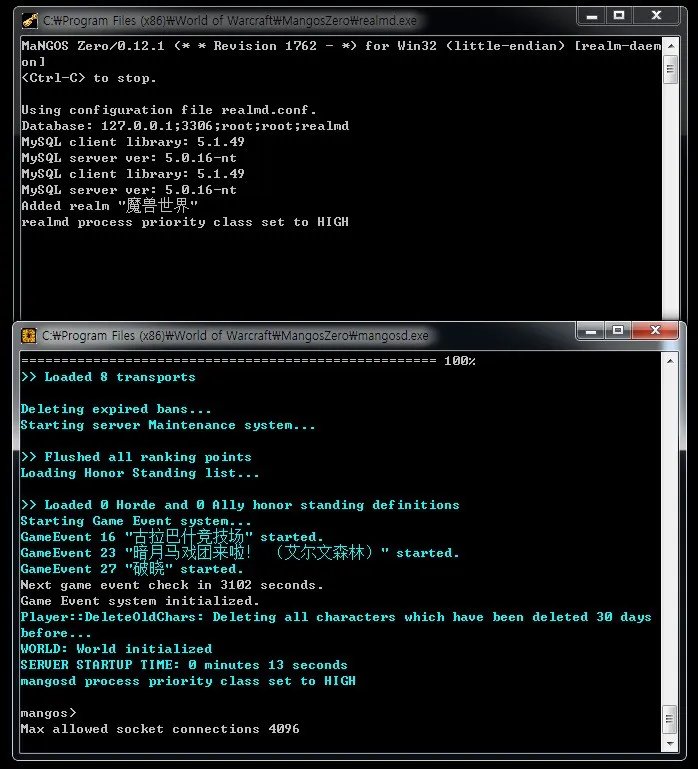Click the 'GameEvent 16' started line
Image resolution: width=698 pixels, height=769 pixels.
(x=172, y=537)
